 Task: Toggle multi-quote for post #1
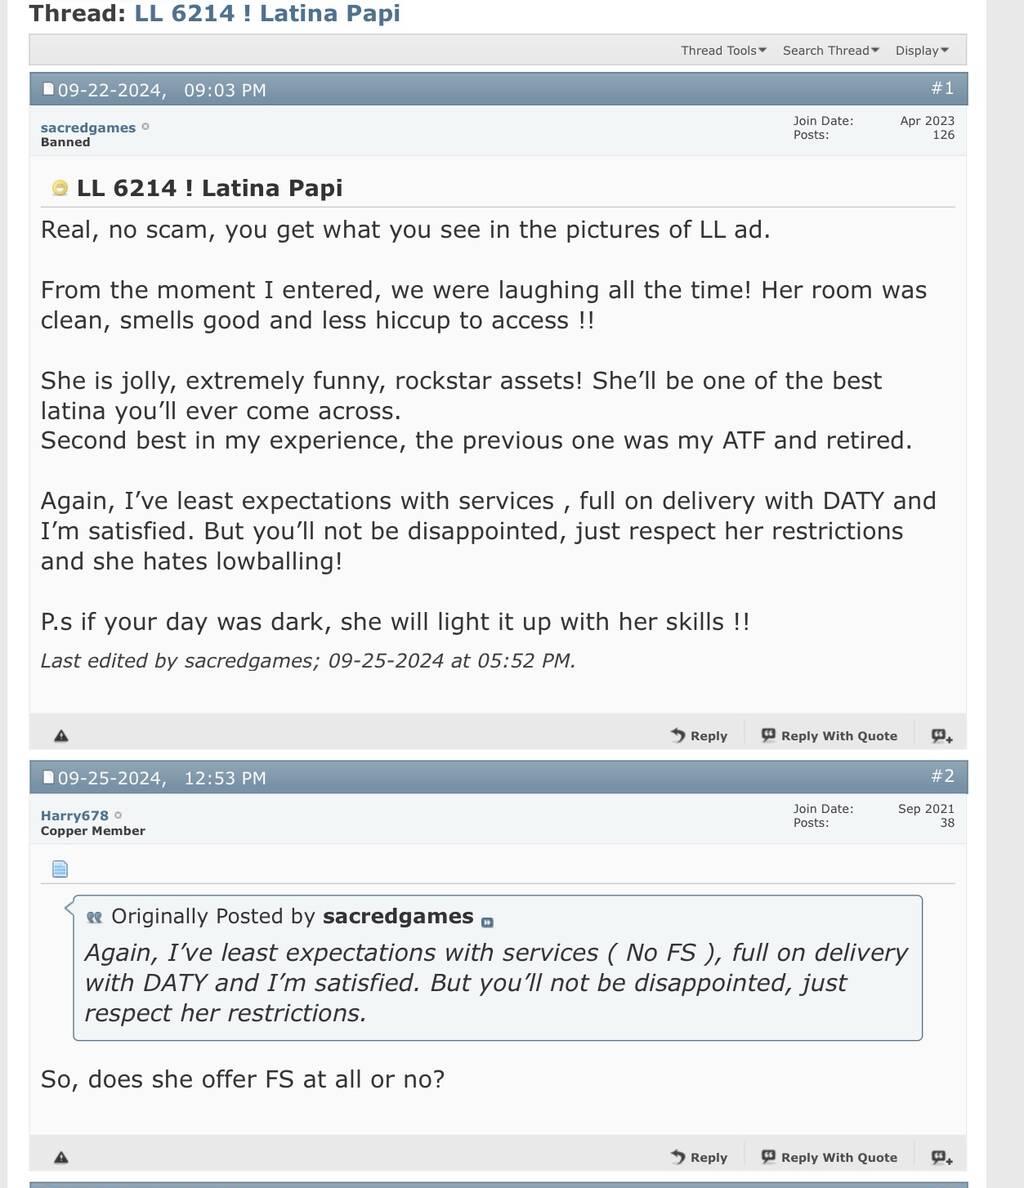click(x=942, y=736)
